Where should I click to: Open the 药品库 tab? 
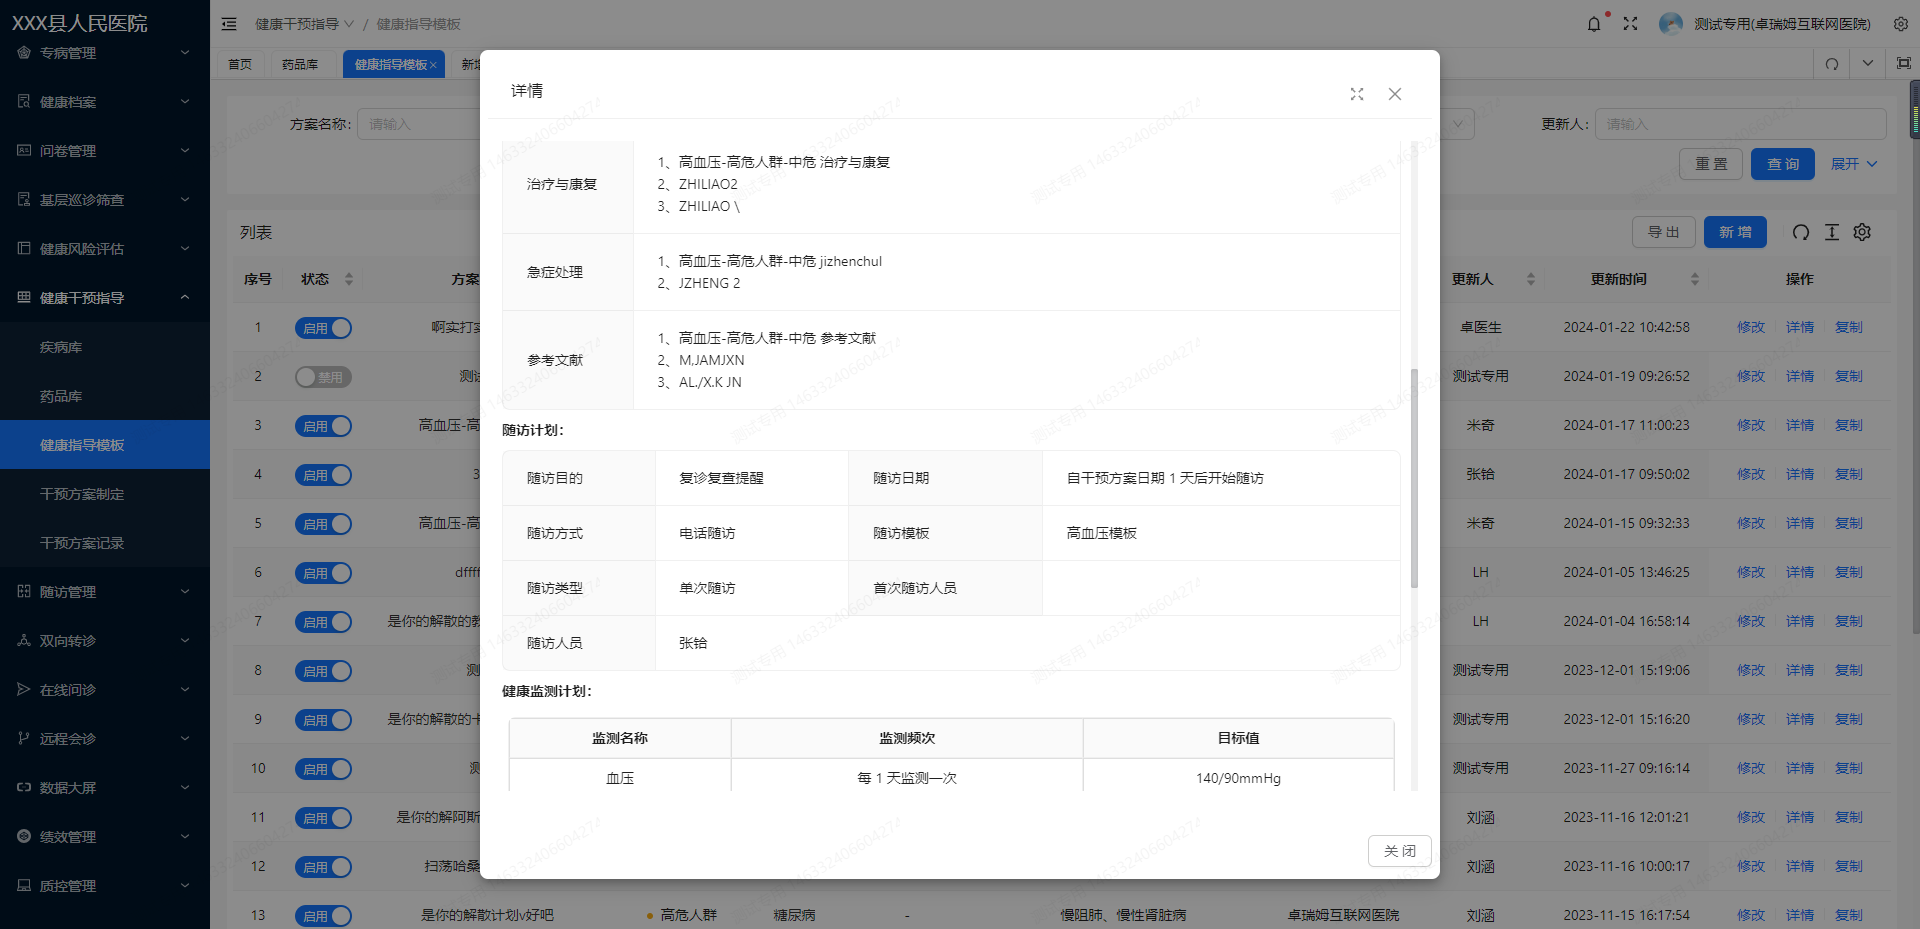(x=302, y=63)
